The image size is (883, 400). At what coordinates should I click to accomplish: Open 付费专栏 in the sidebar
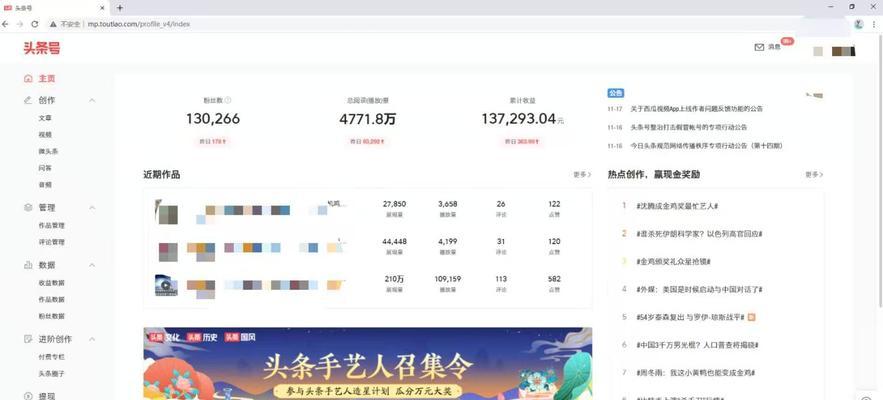[x=52, y=357]
